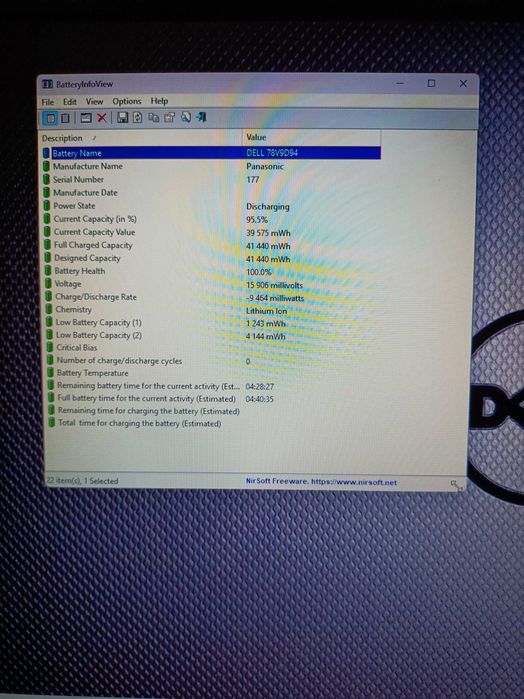This screenshot has height=699, width=524.
Task: Select the Charge/Discharge Rate row
Action: [x=212, y=297]
